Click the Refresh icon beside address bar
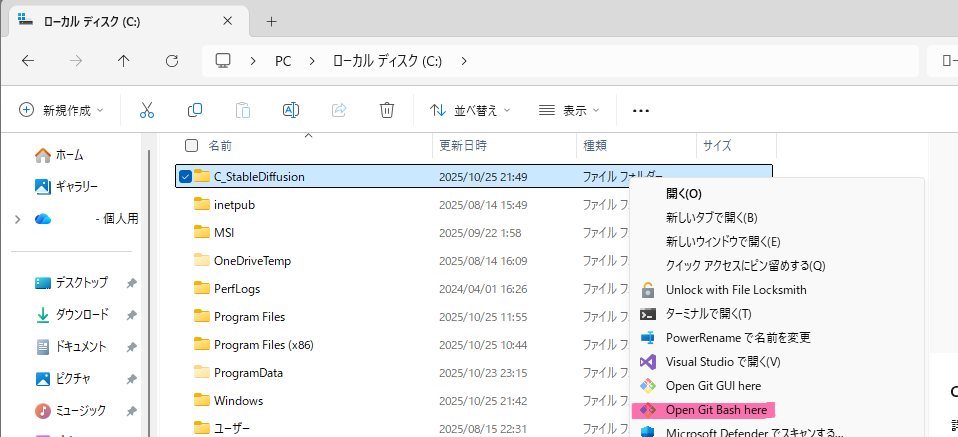 pyautogui.click(x=171, y=61)
